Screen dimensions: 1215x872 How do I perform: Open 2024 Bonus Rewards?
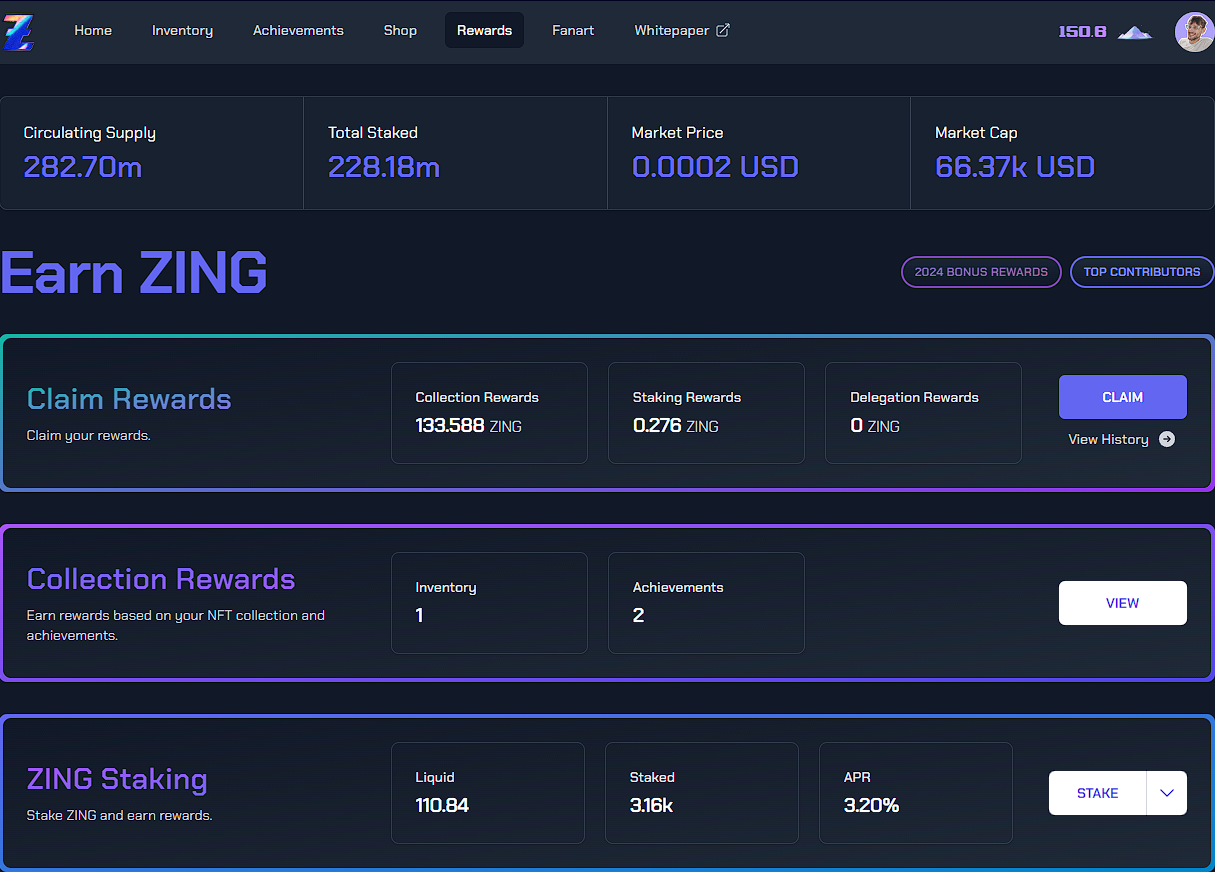point(981,272)
